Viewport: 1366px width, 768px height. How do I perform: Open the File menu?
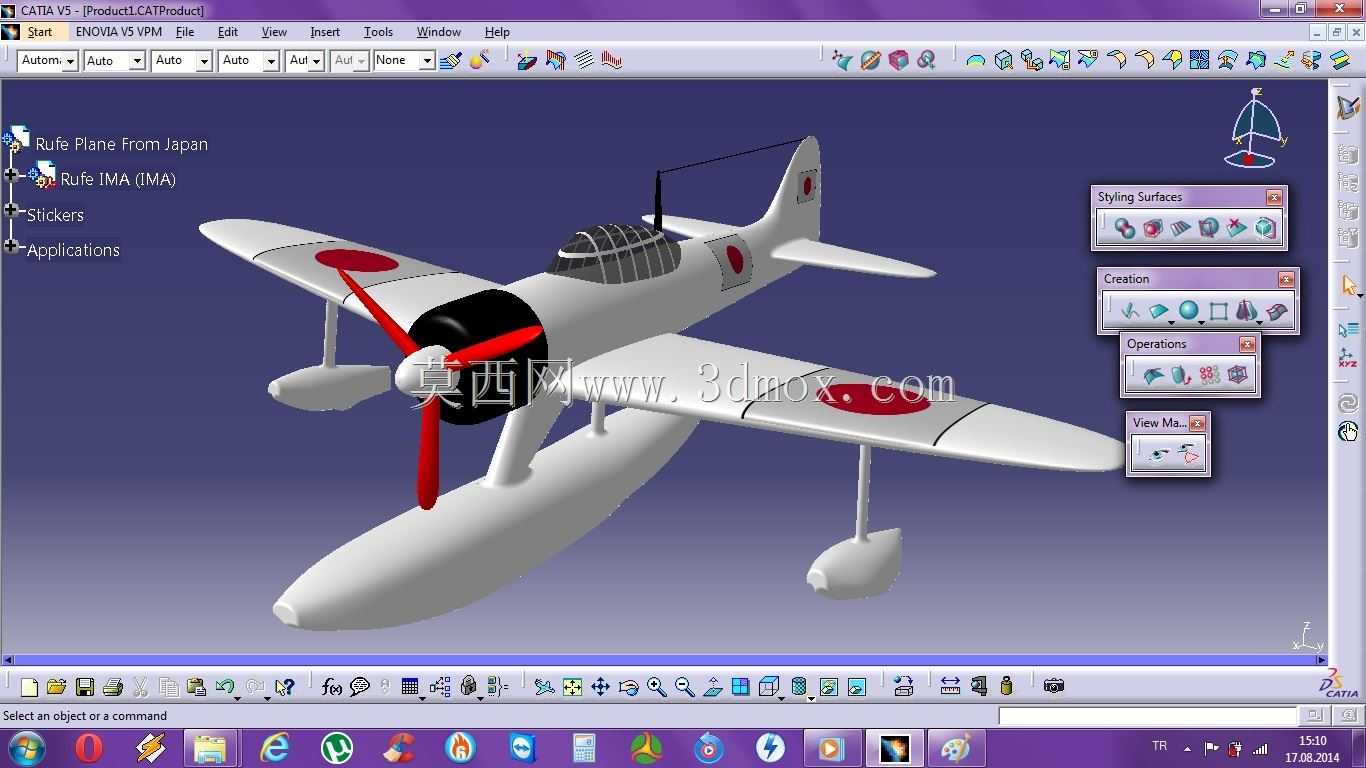pos(185,32)
